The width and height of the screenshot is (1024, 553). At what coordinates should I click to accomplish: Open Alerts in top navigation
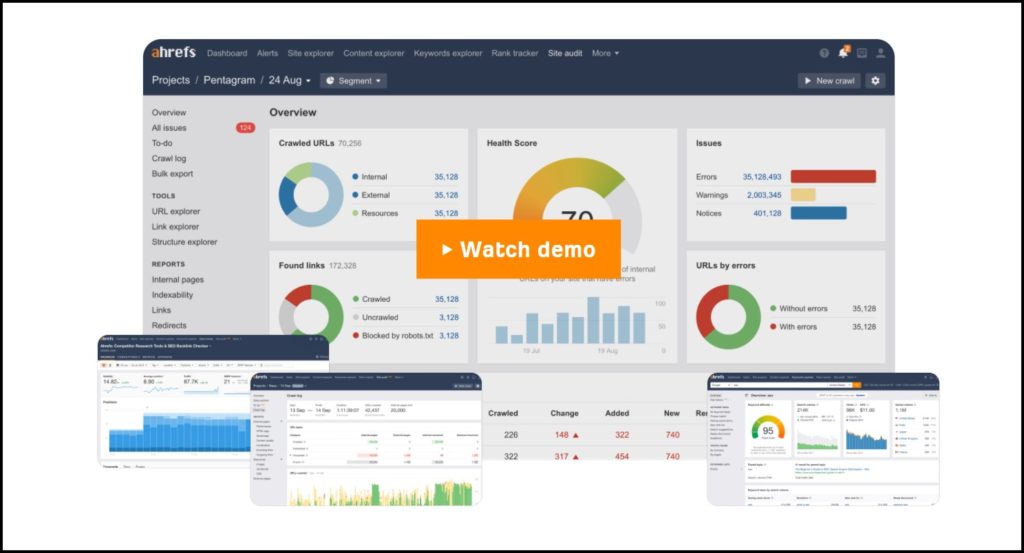click(267, 53)
